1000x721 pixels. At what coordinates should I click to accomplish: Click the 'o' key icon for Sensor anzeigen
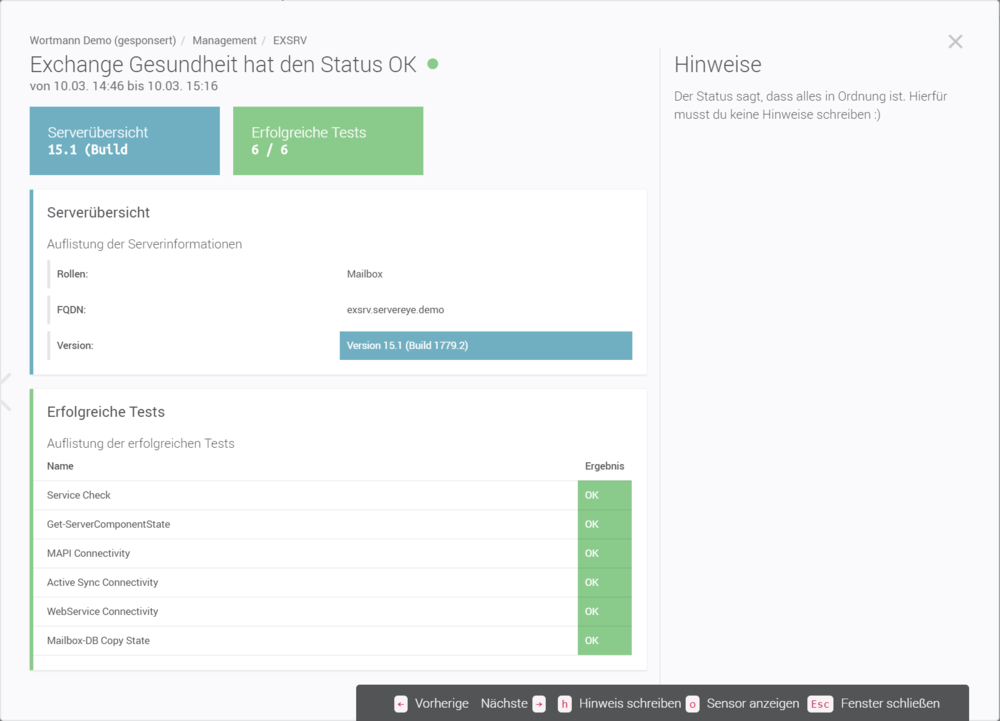tap(693, 704)
